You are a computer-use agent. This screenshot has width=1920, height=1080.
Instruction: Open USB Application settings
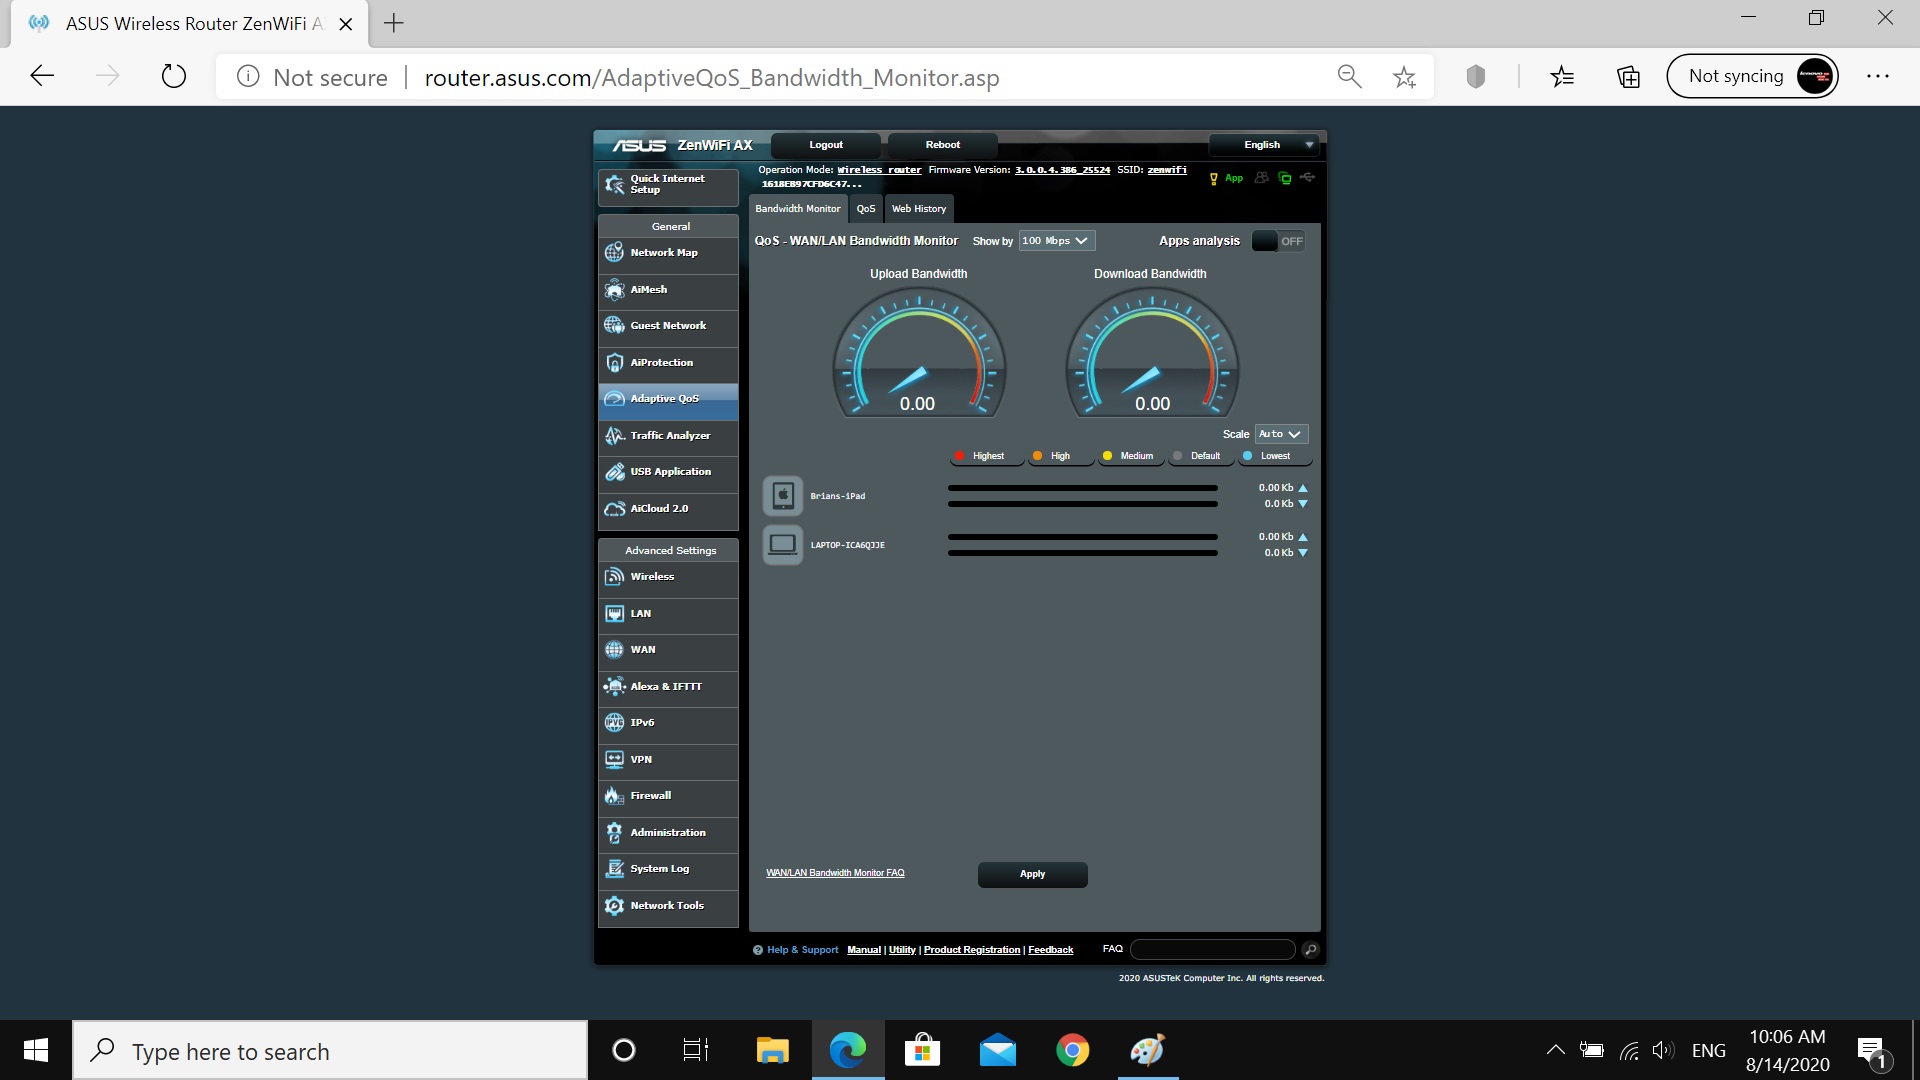coord(670,471)
